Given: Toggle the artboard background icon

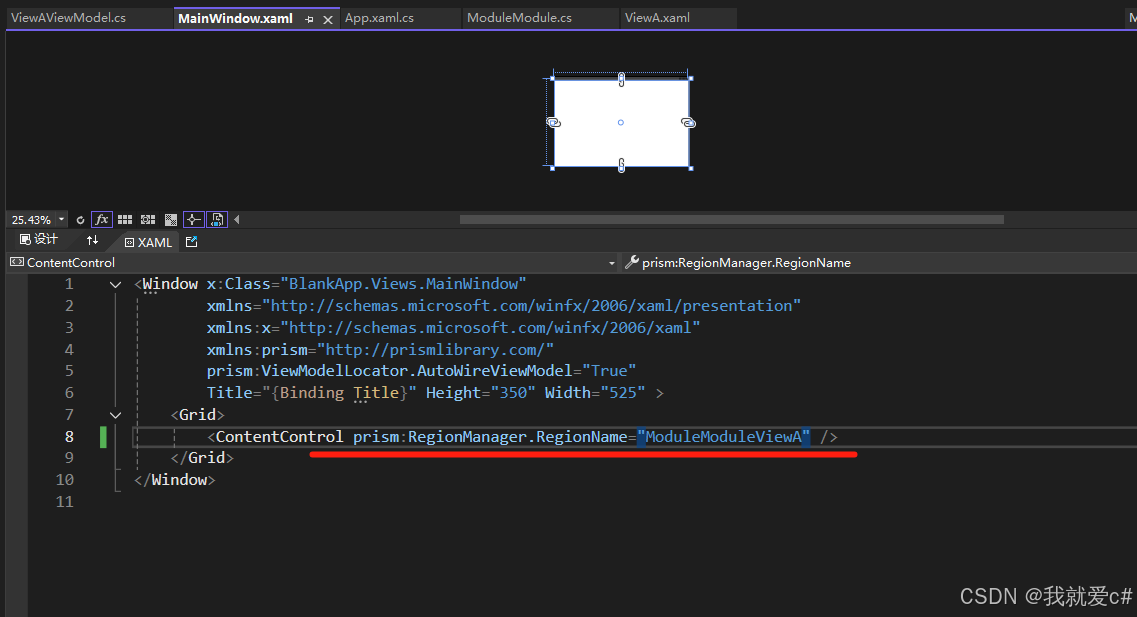Looking at the screenshot, I should click(170, 219).
